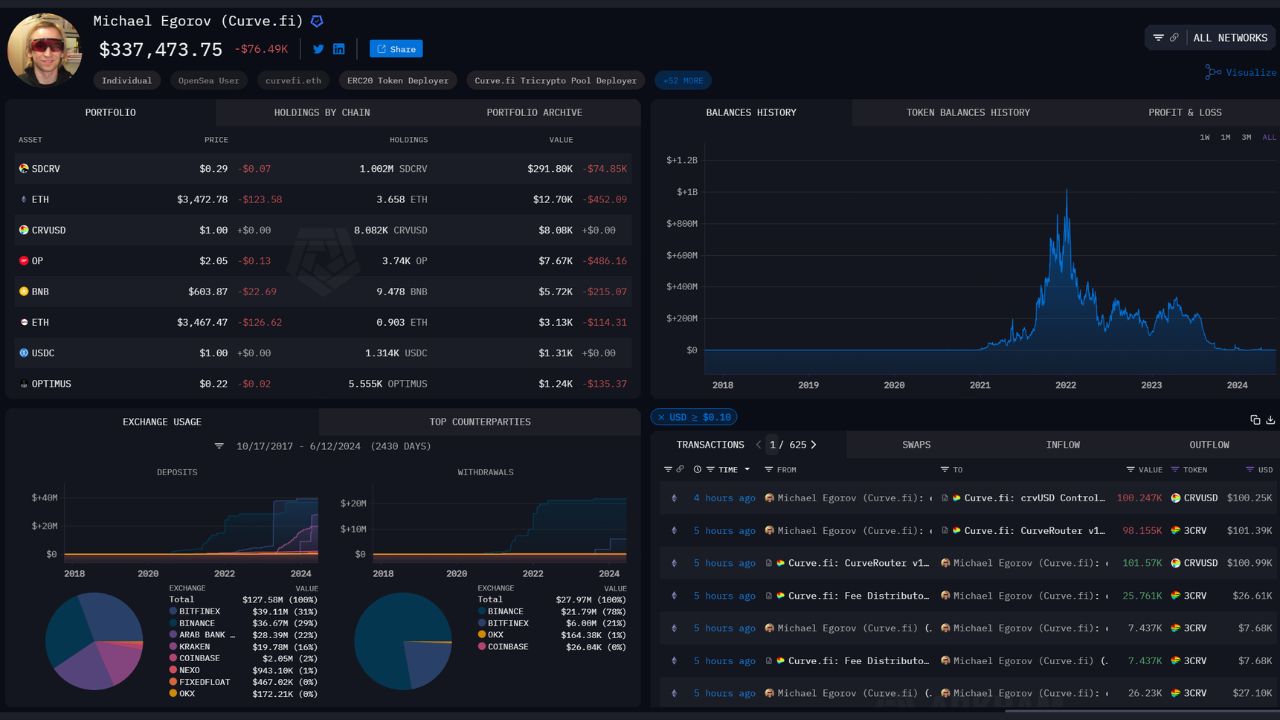Viewport: 1280px width, 720px height.
Task: Open TIME column sort dropdown arrow
Action: 746,469
